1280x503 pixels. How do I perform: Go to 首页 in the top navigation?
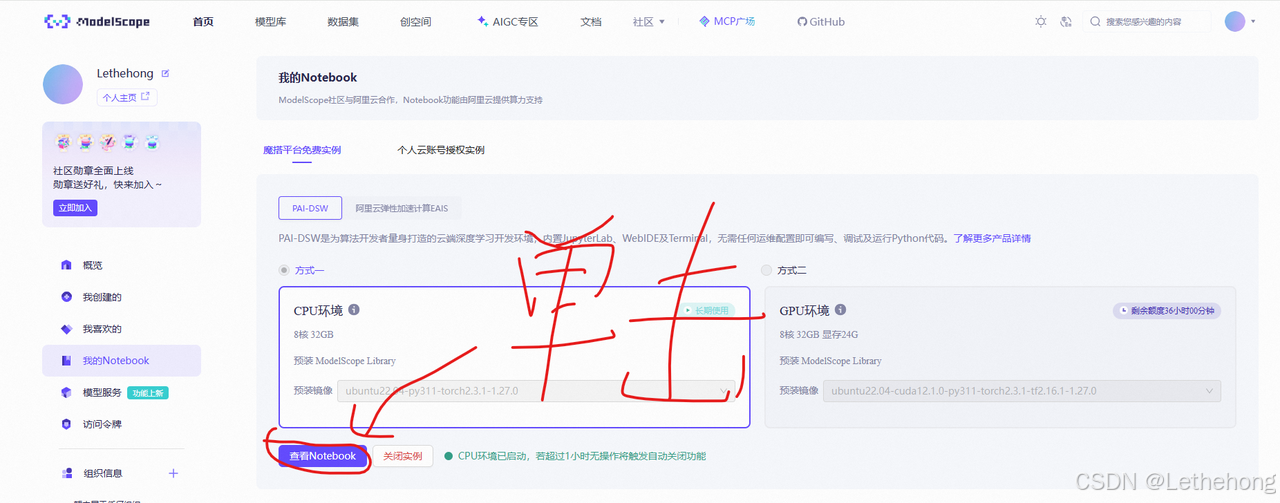tap(203, 21)
